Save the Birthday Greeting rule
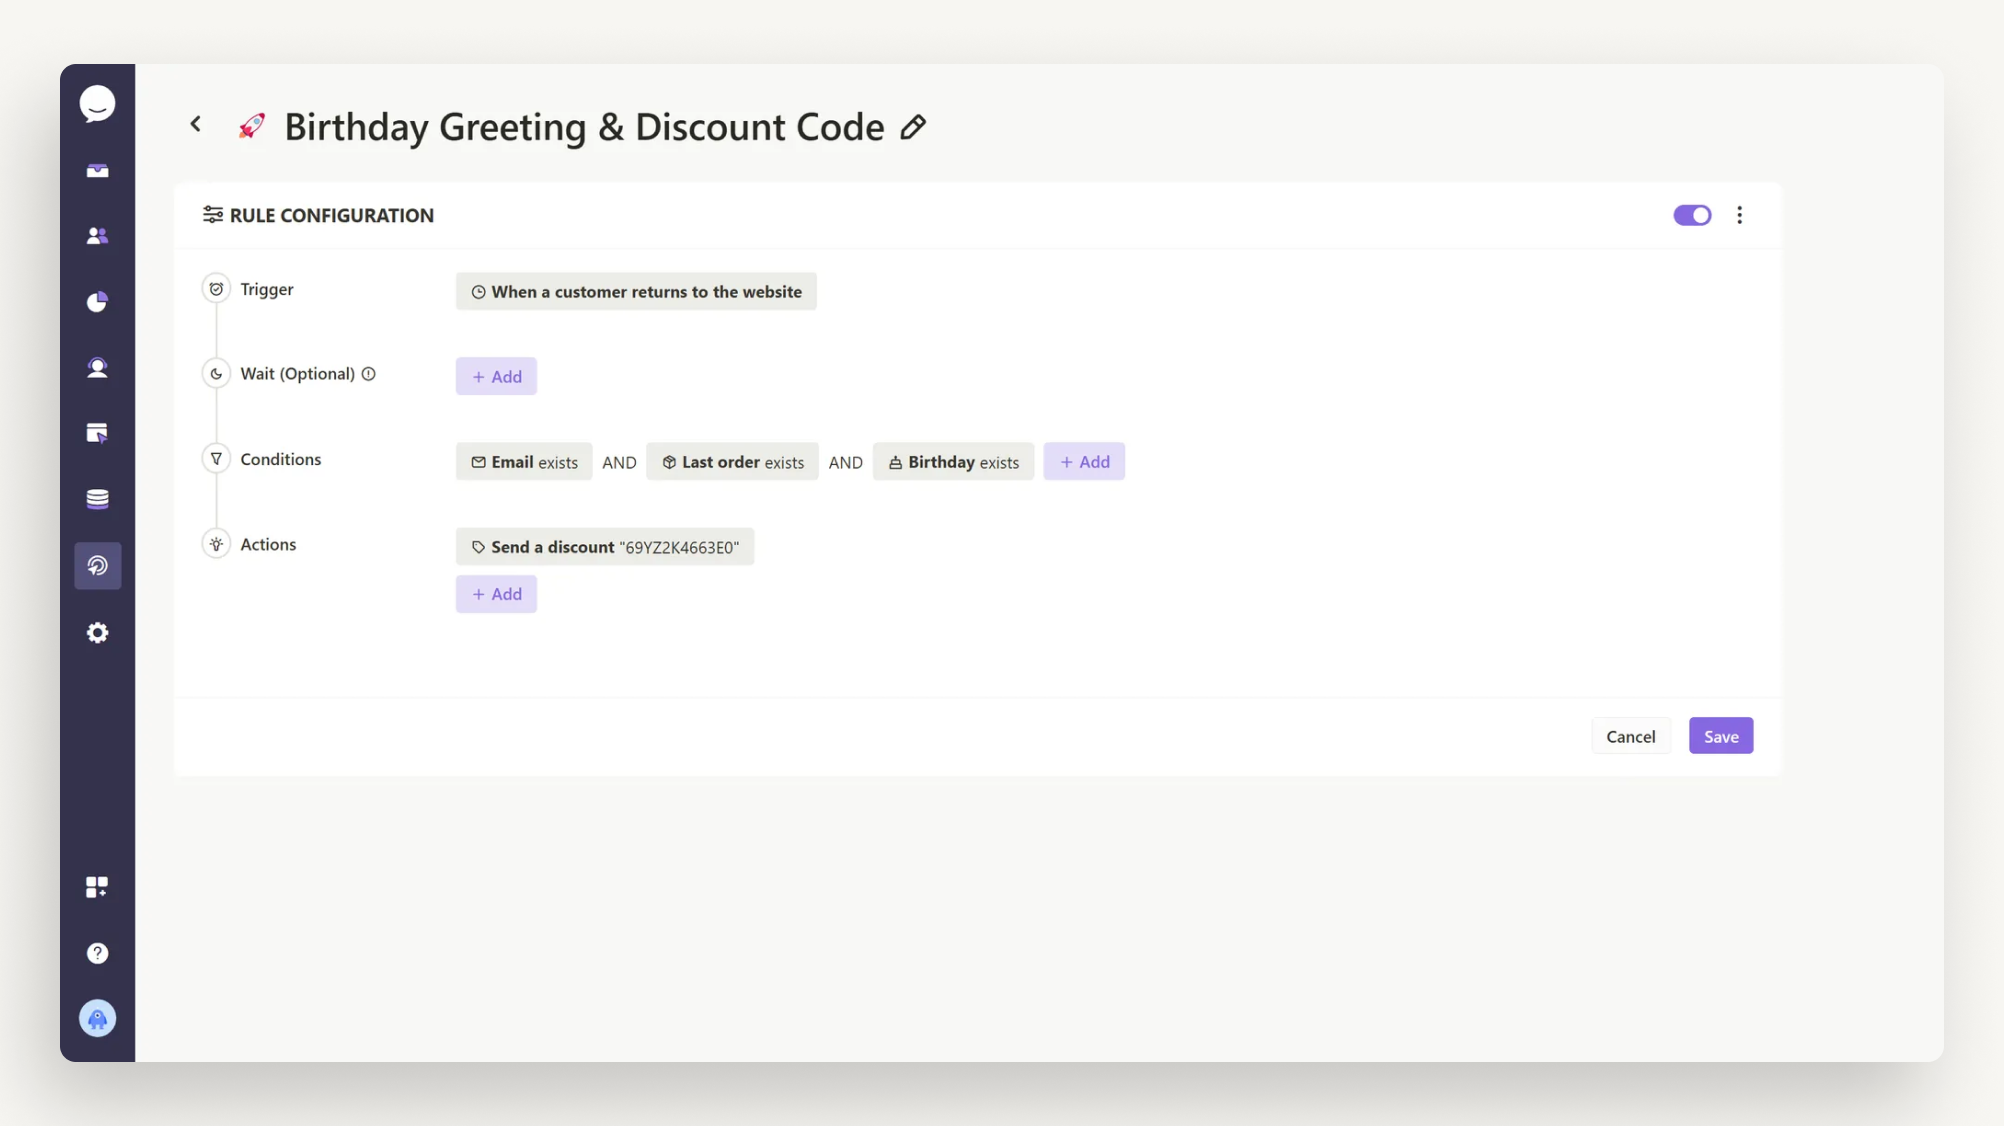 pos(1720,735)
